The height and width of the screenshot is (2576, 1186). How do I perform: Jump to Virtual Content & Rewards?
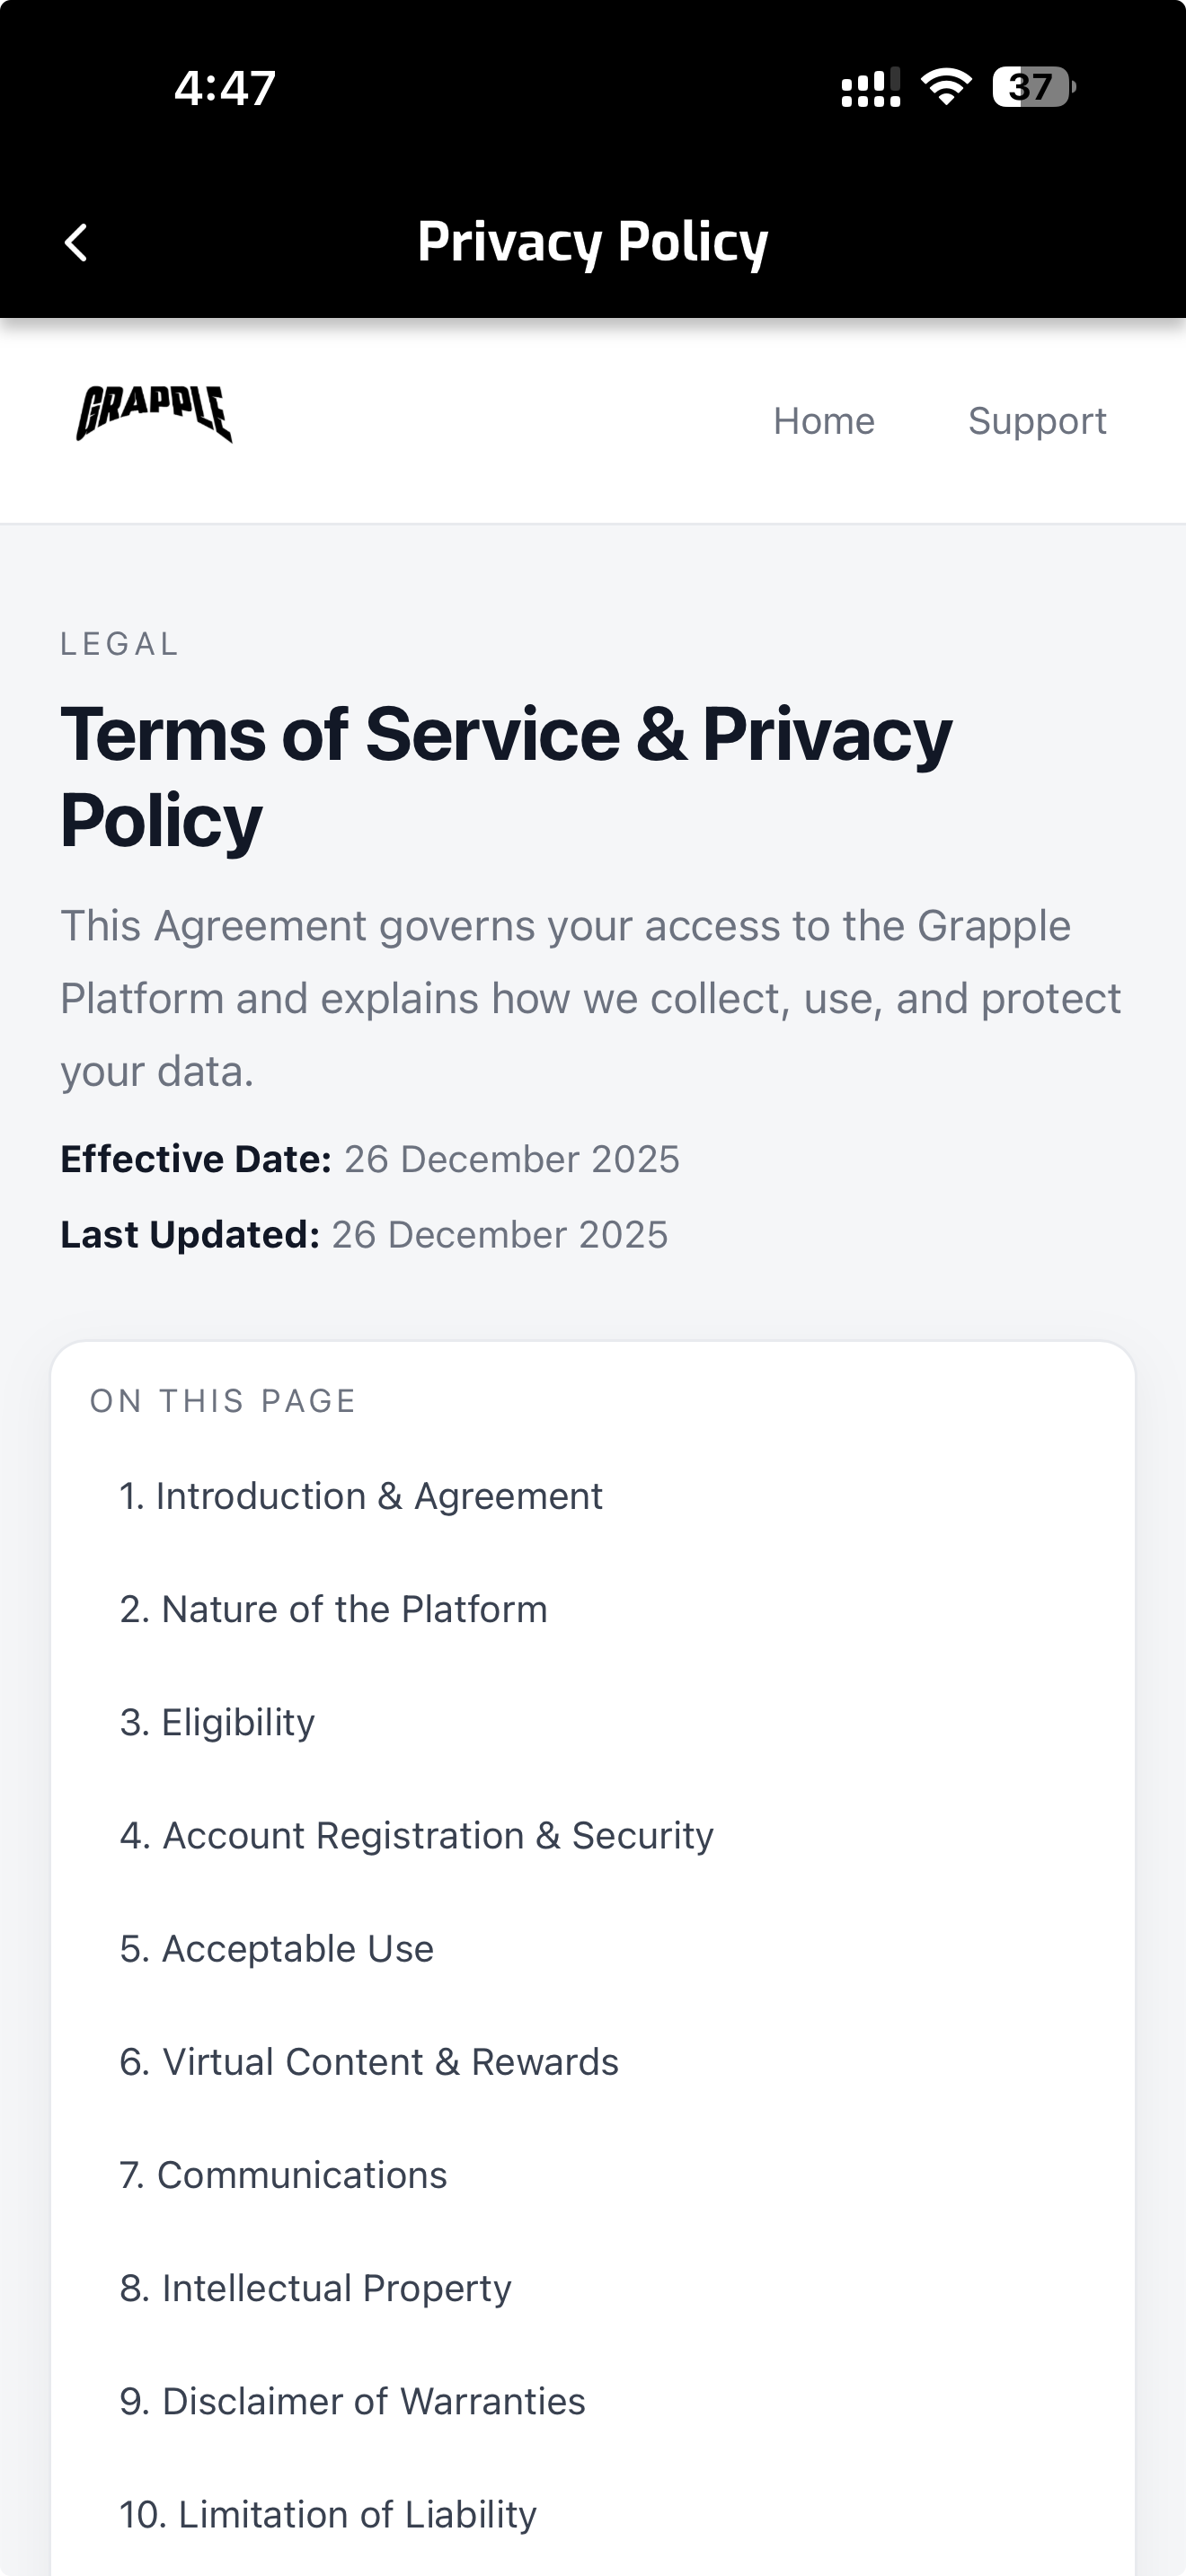click(x=369, y=2061)
